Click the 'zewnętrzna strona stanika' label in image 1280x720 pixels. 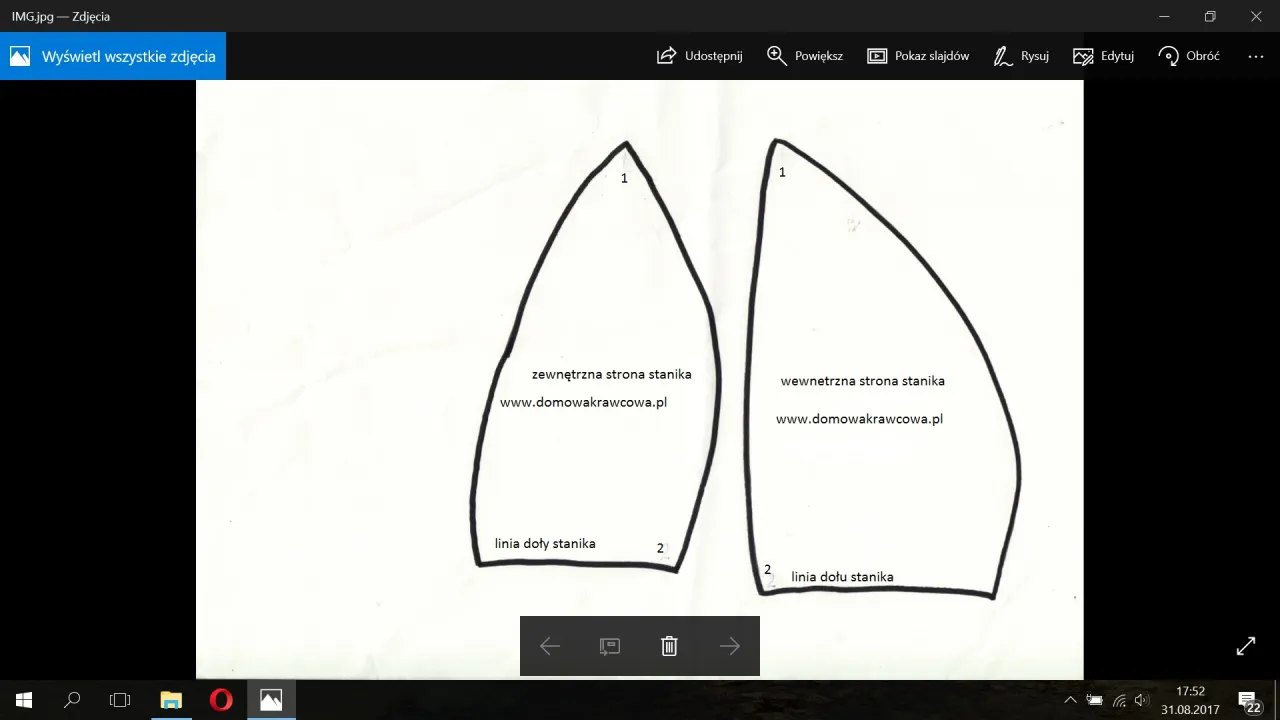click(x=612, y=374)
